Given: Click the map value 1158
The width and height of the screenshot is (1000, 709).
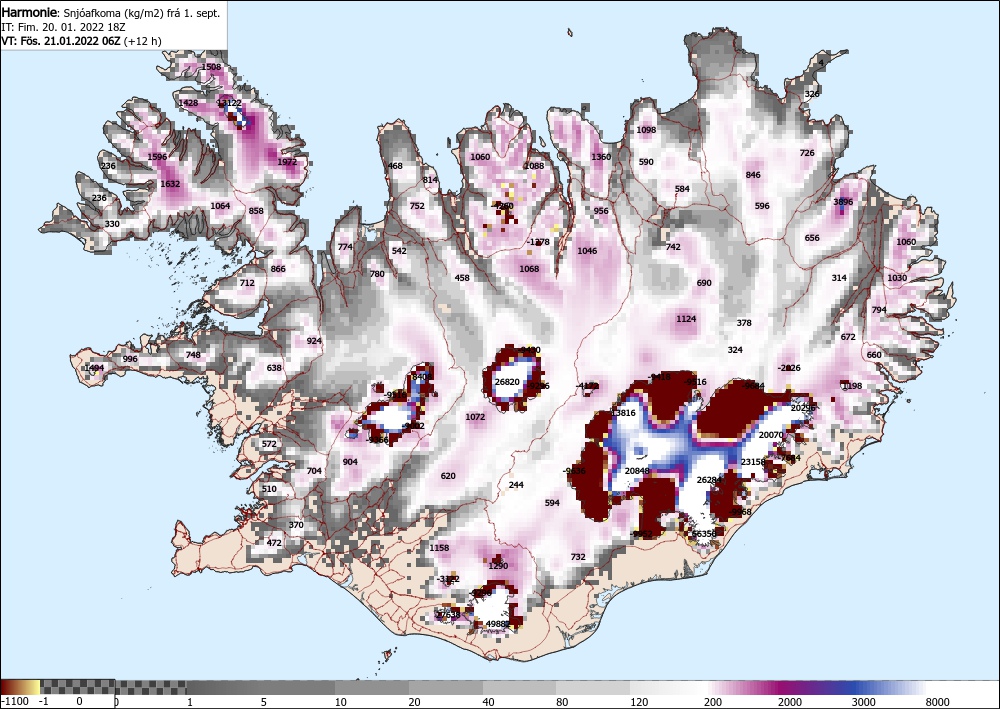Looking at the screenshot, I should (439, 548).
